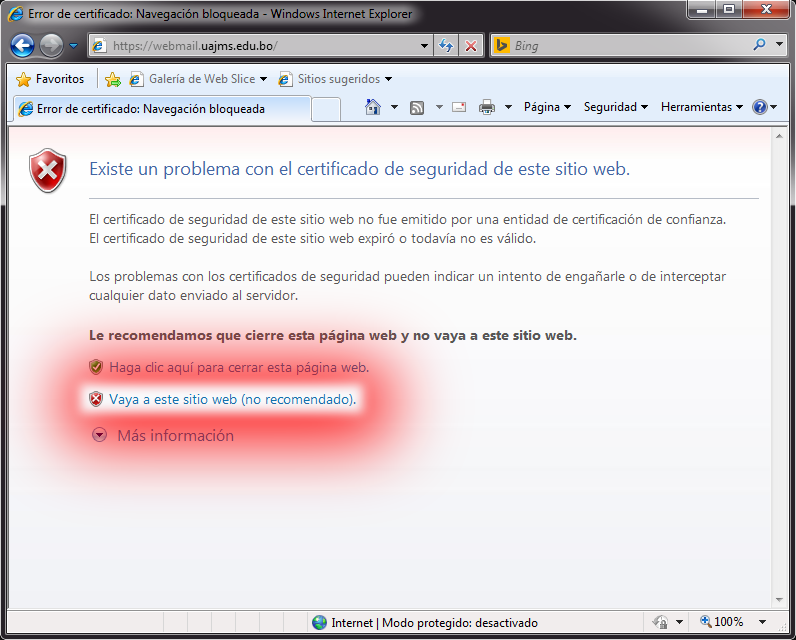Open the zoom level 100% dropdown

click(762, 622)
